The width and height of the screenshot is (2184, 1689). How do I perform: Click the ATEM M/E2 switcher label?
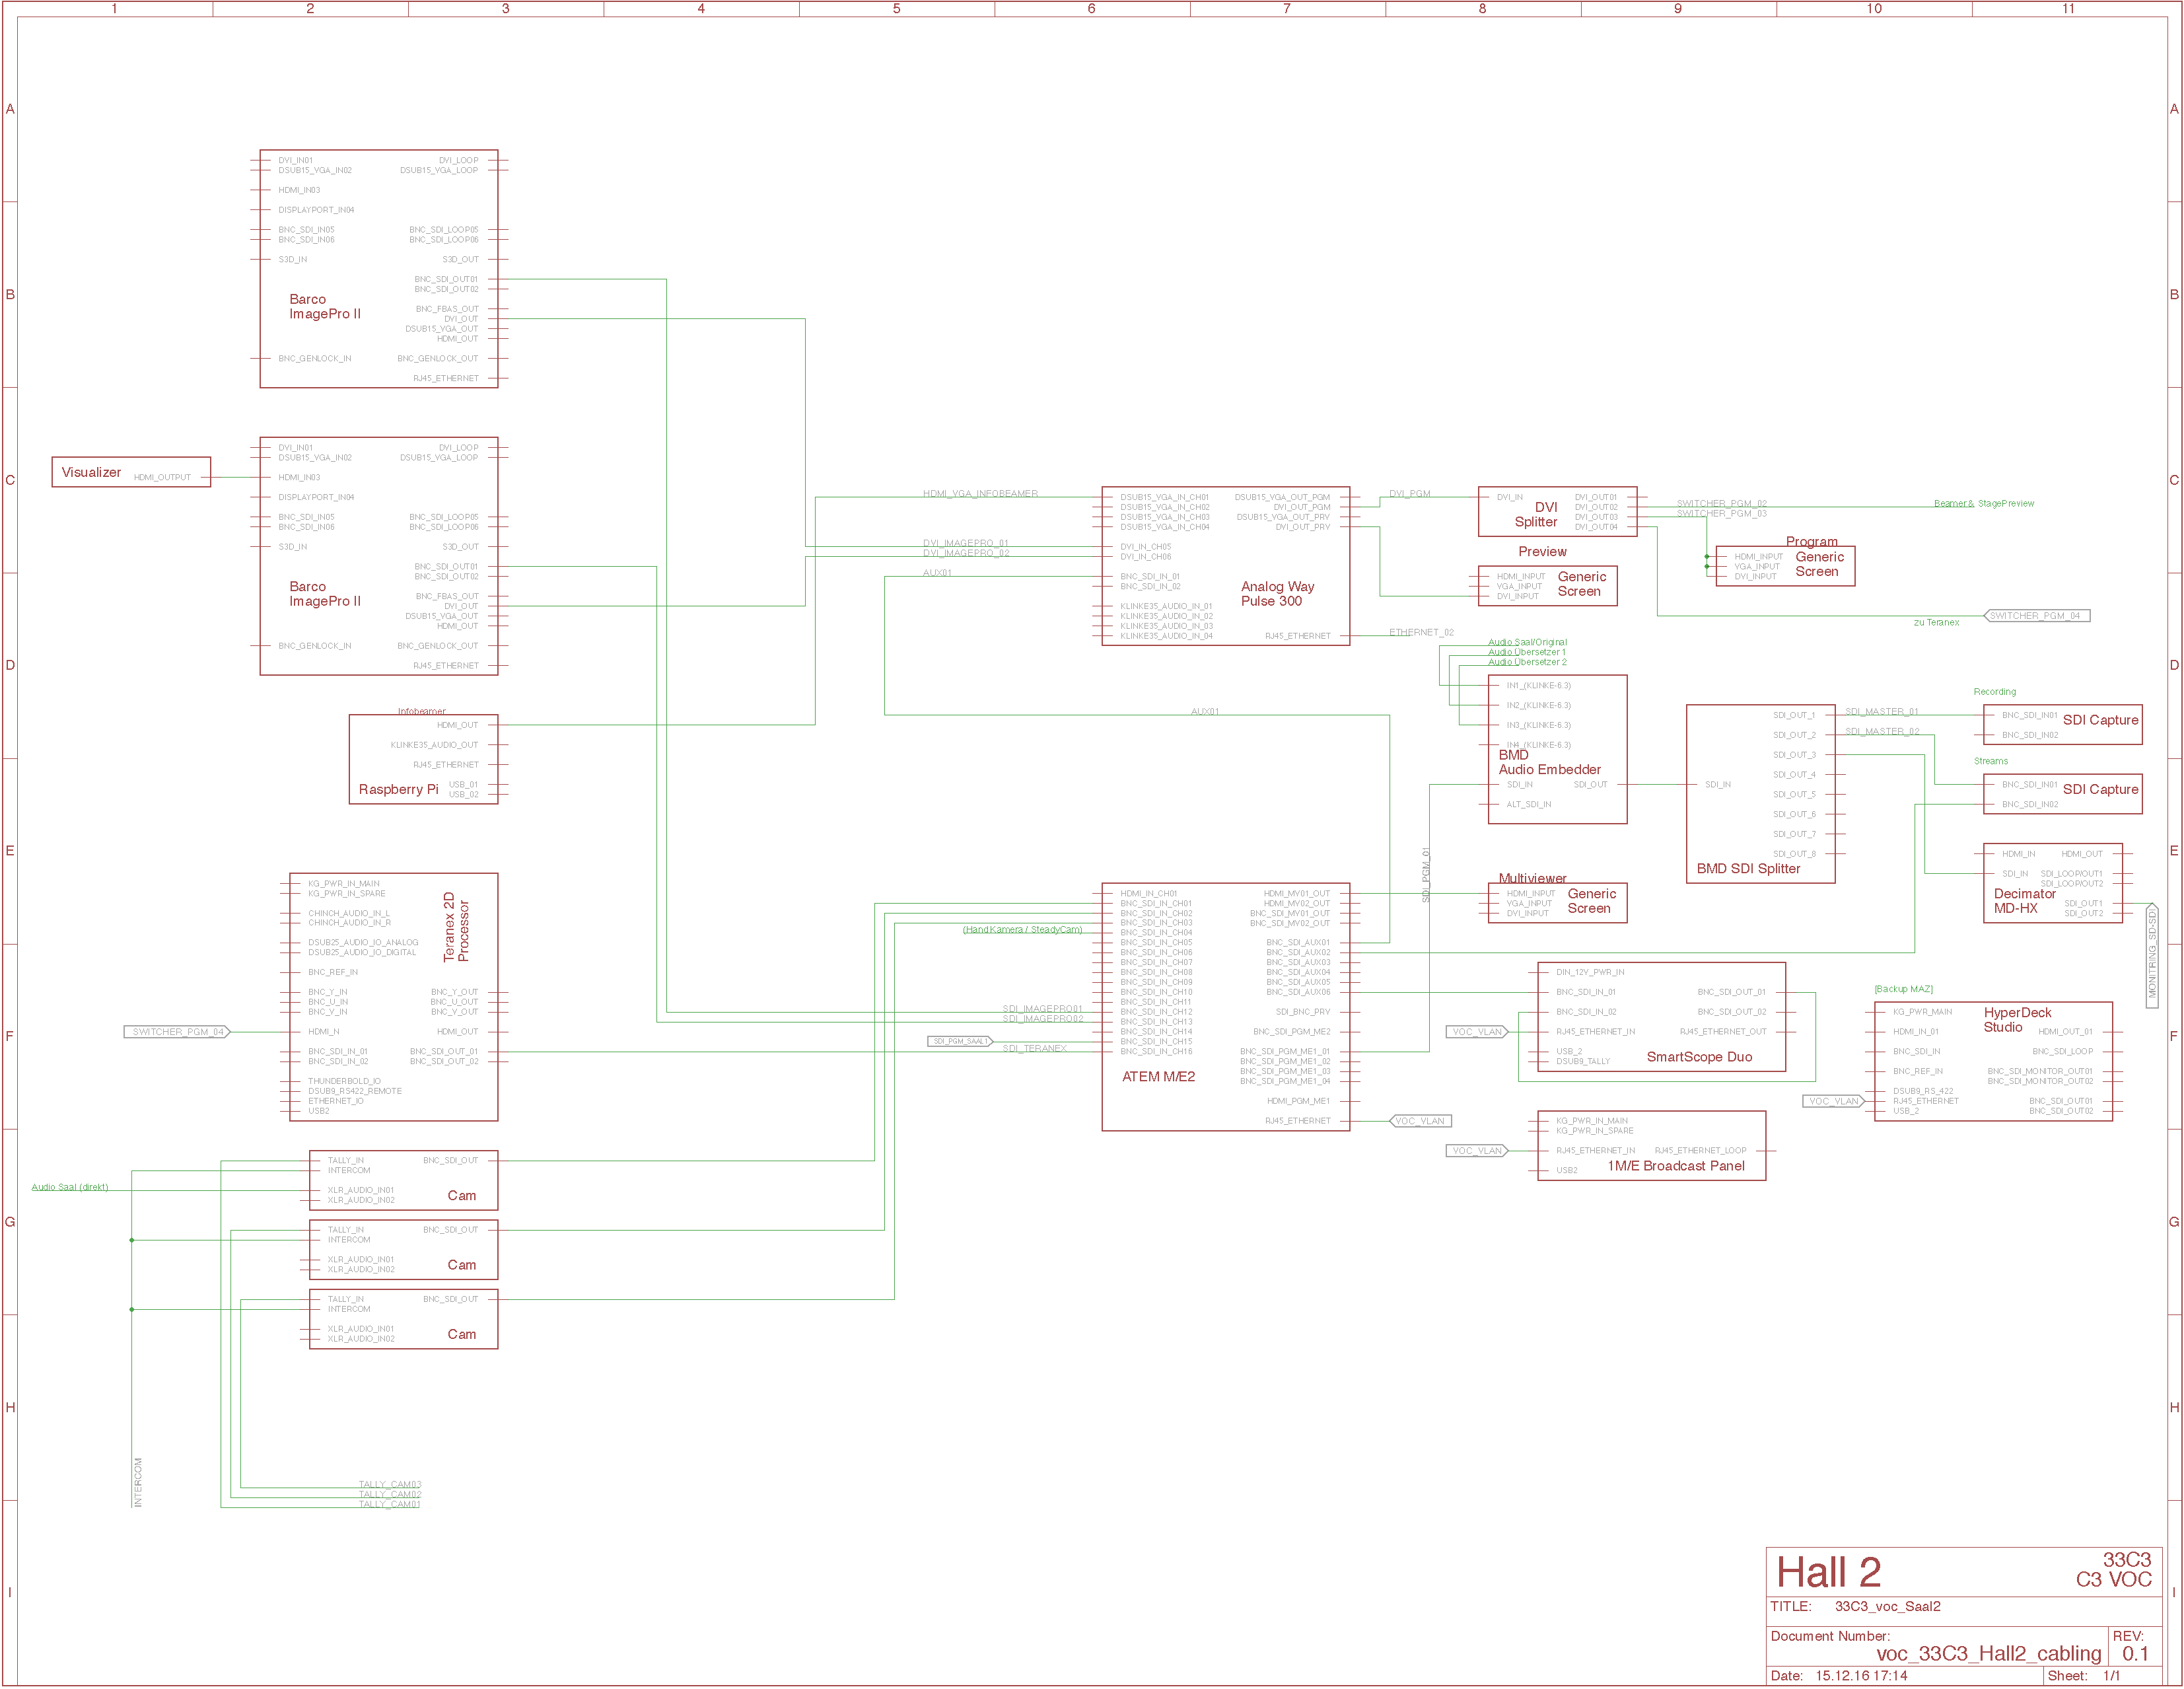[x=1158, y=1077]
